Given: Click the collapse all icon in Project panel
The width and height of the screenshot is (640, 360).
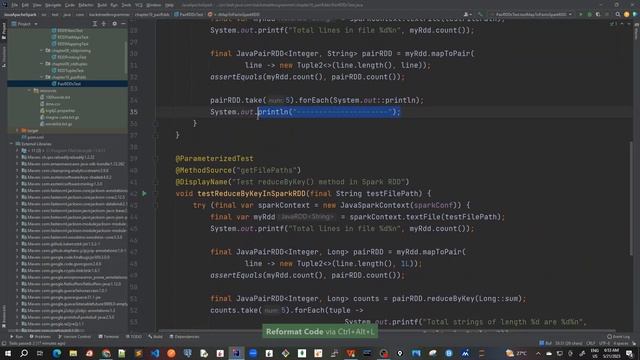Looking at the screenshot, I should pyautogui.click(x=103, y=24).
